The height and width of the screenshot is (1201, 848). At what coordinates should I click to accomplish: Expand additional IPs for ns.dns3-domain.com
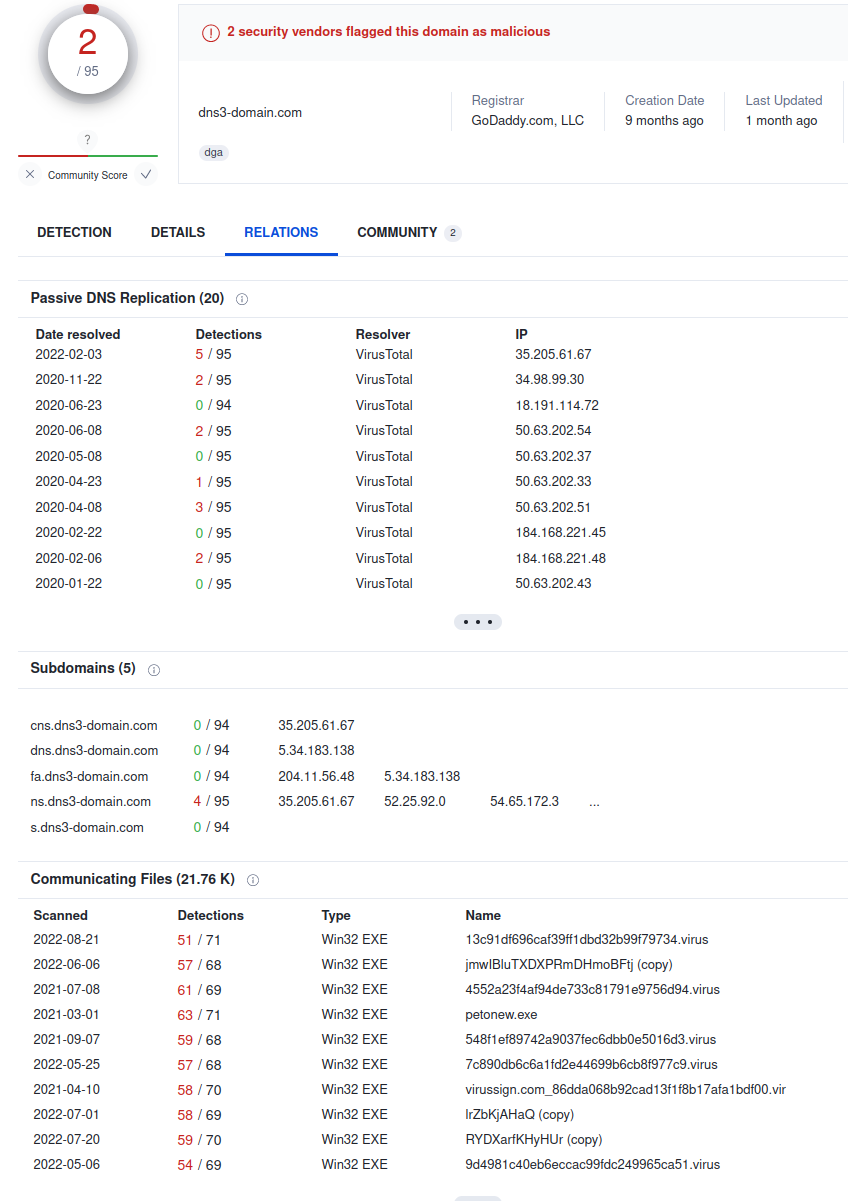(x=595, y=802)
